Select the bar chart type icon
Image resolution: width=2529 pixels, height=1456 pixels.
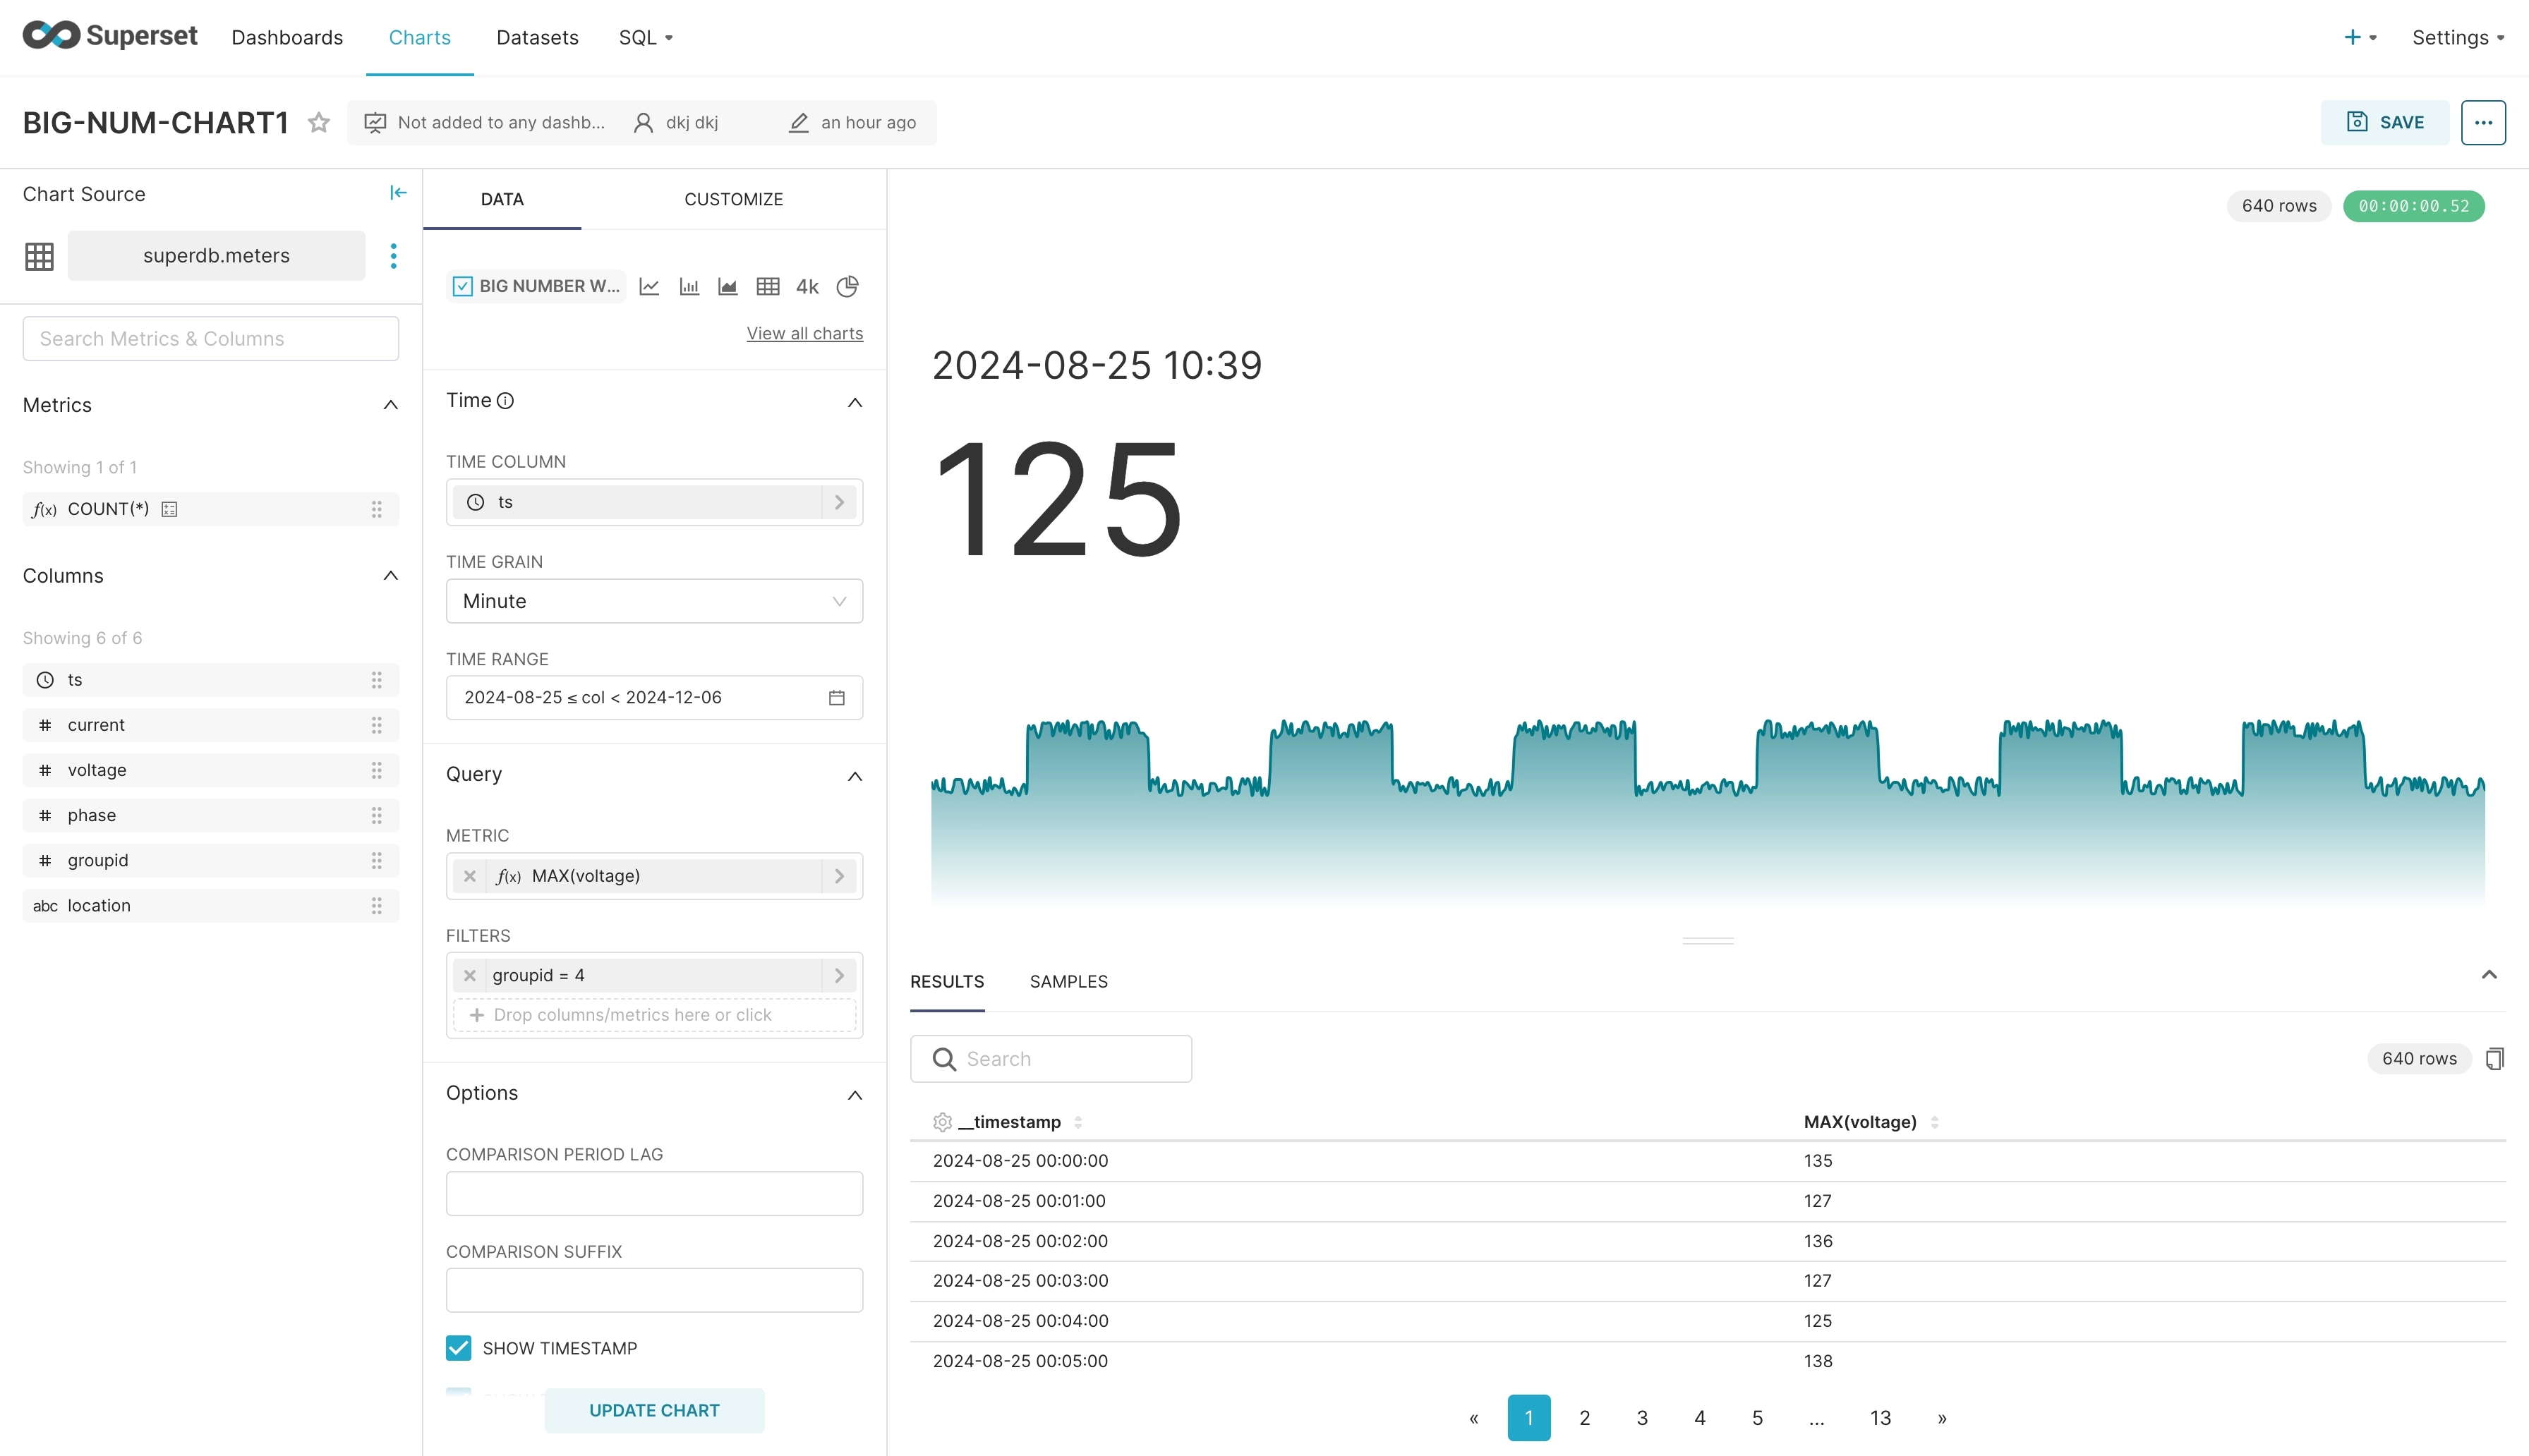689,287
